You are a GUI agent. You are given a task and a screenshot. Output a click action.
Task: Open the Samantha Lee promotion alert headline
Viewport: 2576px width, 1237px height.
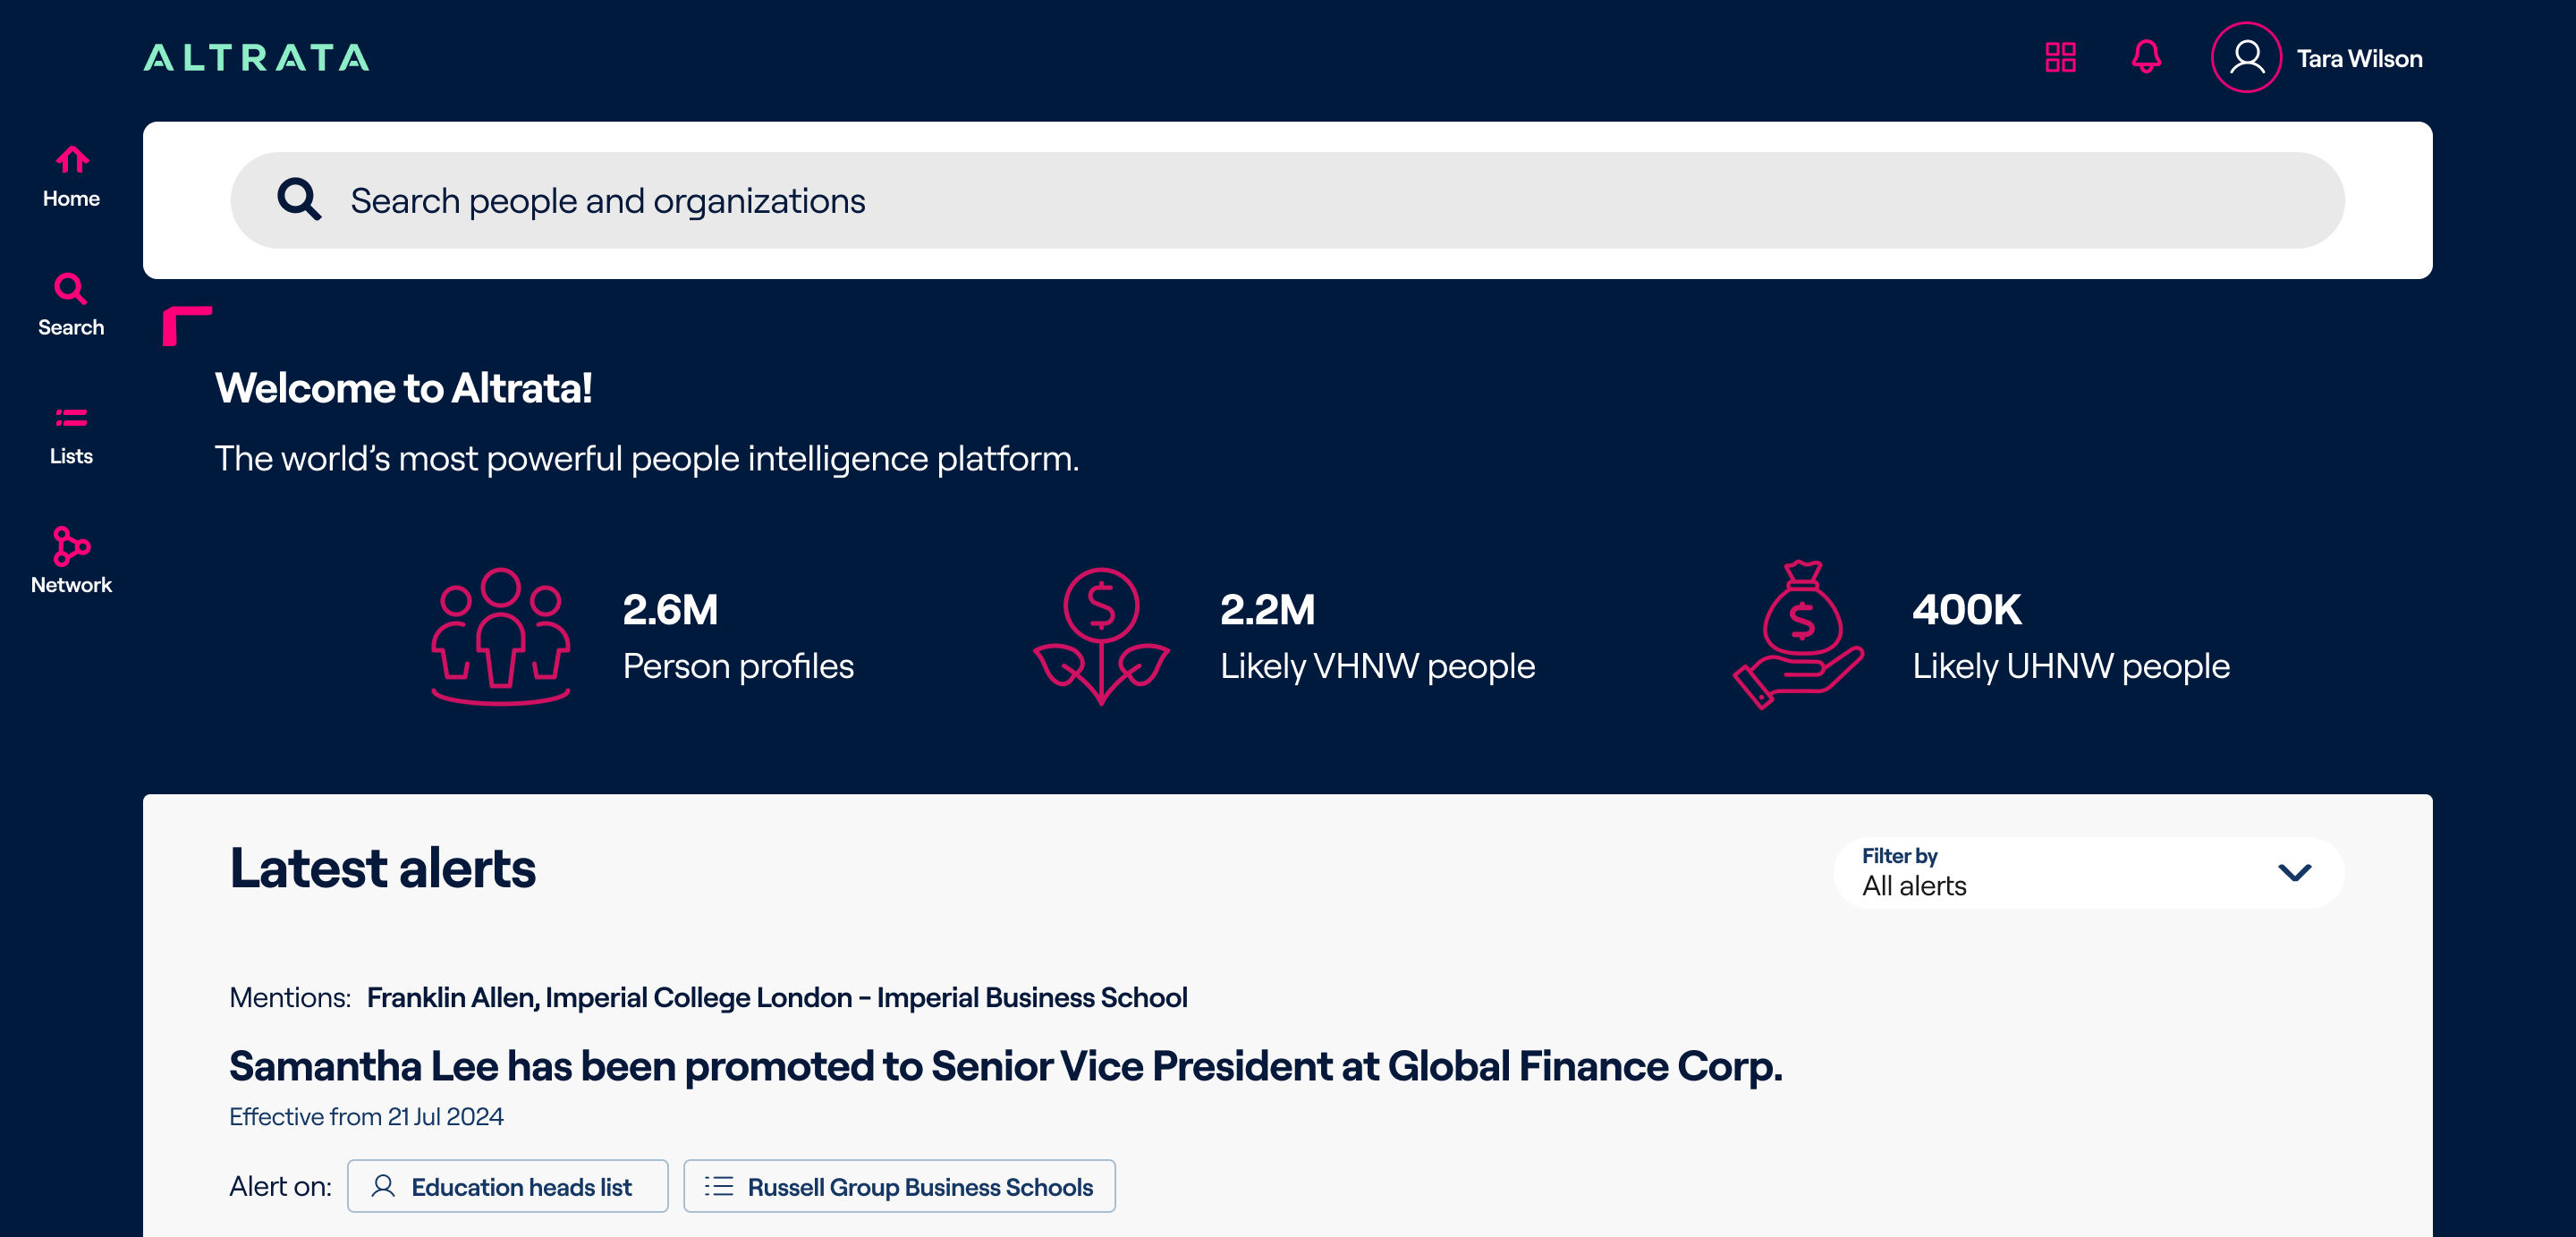click(x=1005, y=1066)
